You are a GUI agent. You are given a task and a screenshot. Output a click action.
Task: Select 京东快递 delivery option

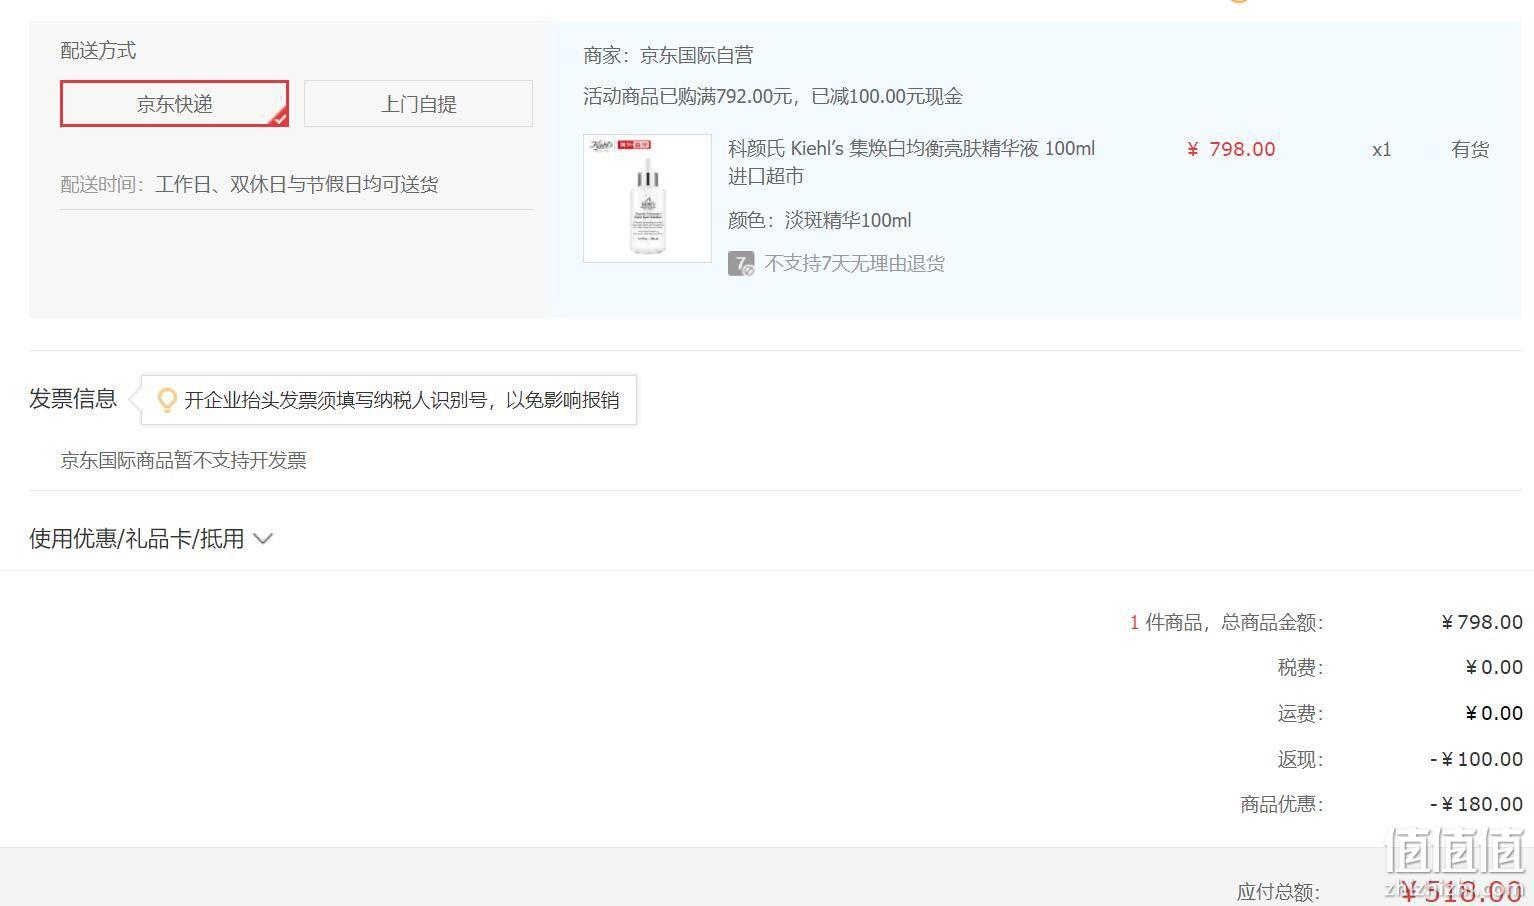point(175,104)
